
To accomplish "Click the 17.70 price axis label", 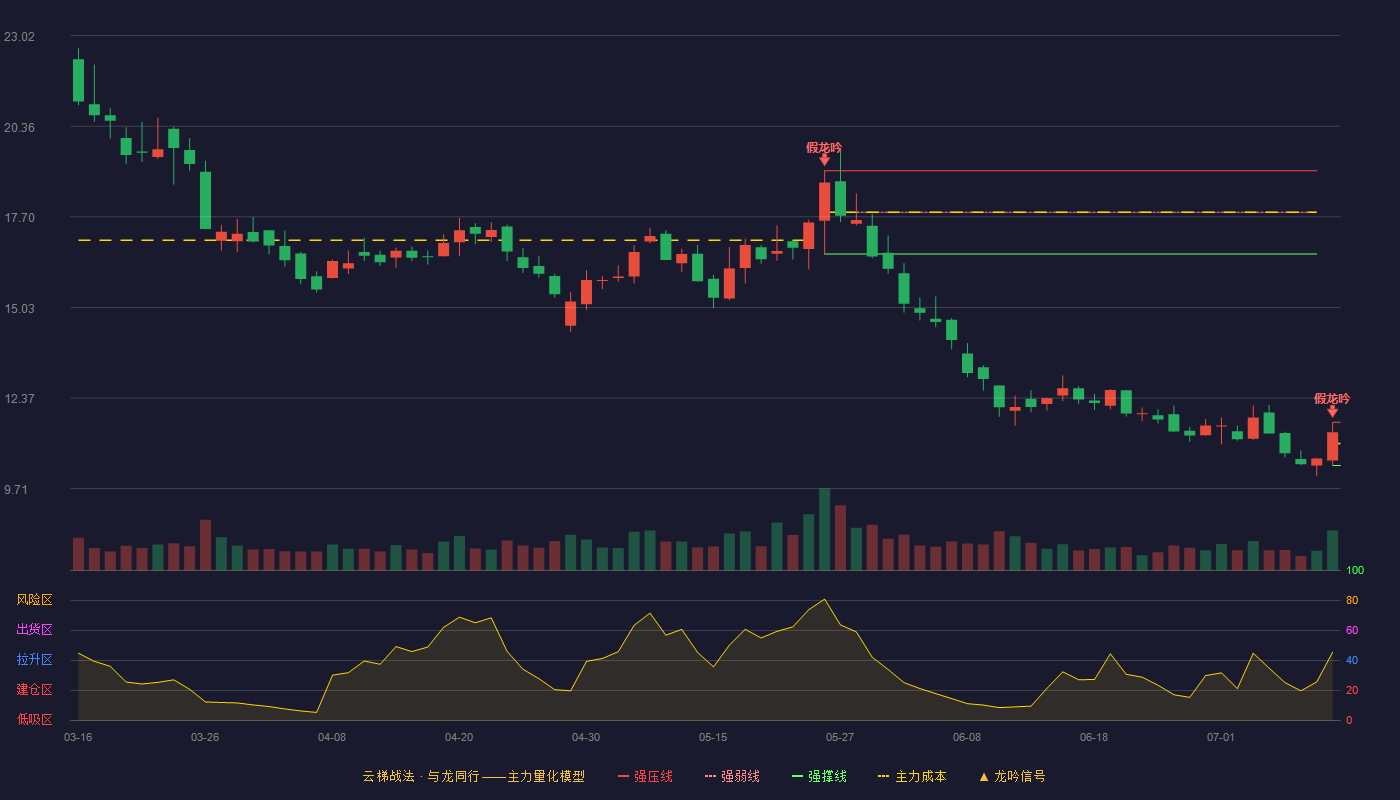I will [x=19, y=218].
